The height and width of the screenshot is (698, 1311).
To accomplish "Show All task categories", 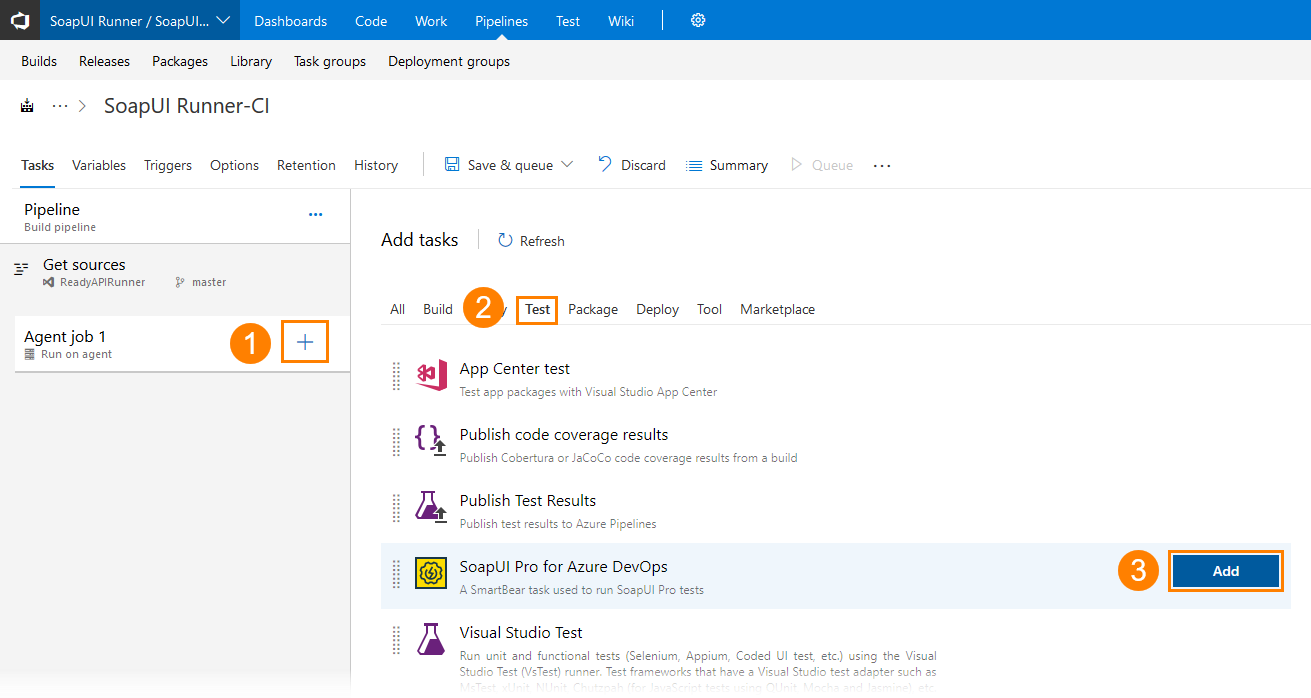I will [398, 309].
